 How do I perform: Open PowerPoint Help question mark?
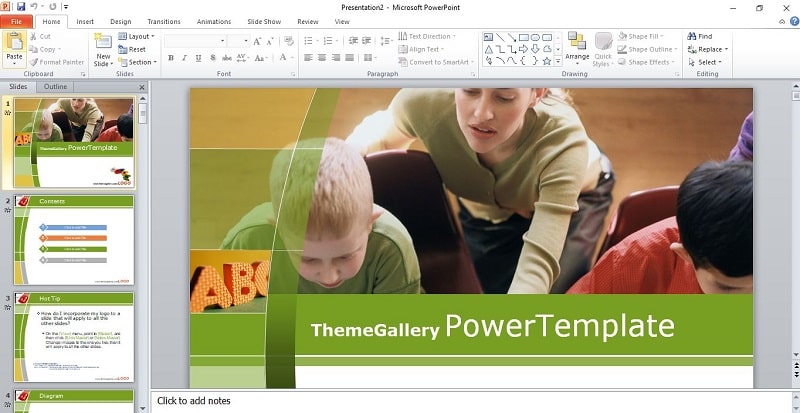794,21
